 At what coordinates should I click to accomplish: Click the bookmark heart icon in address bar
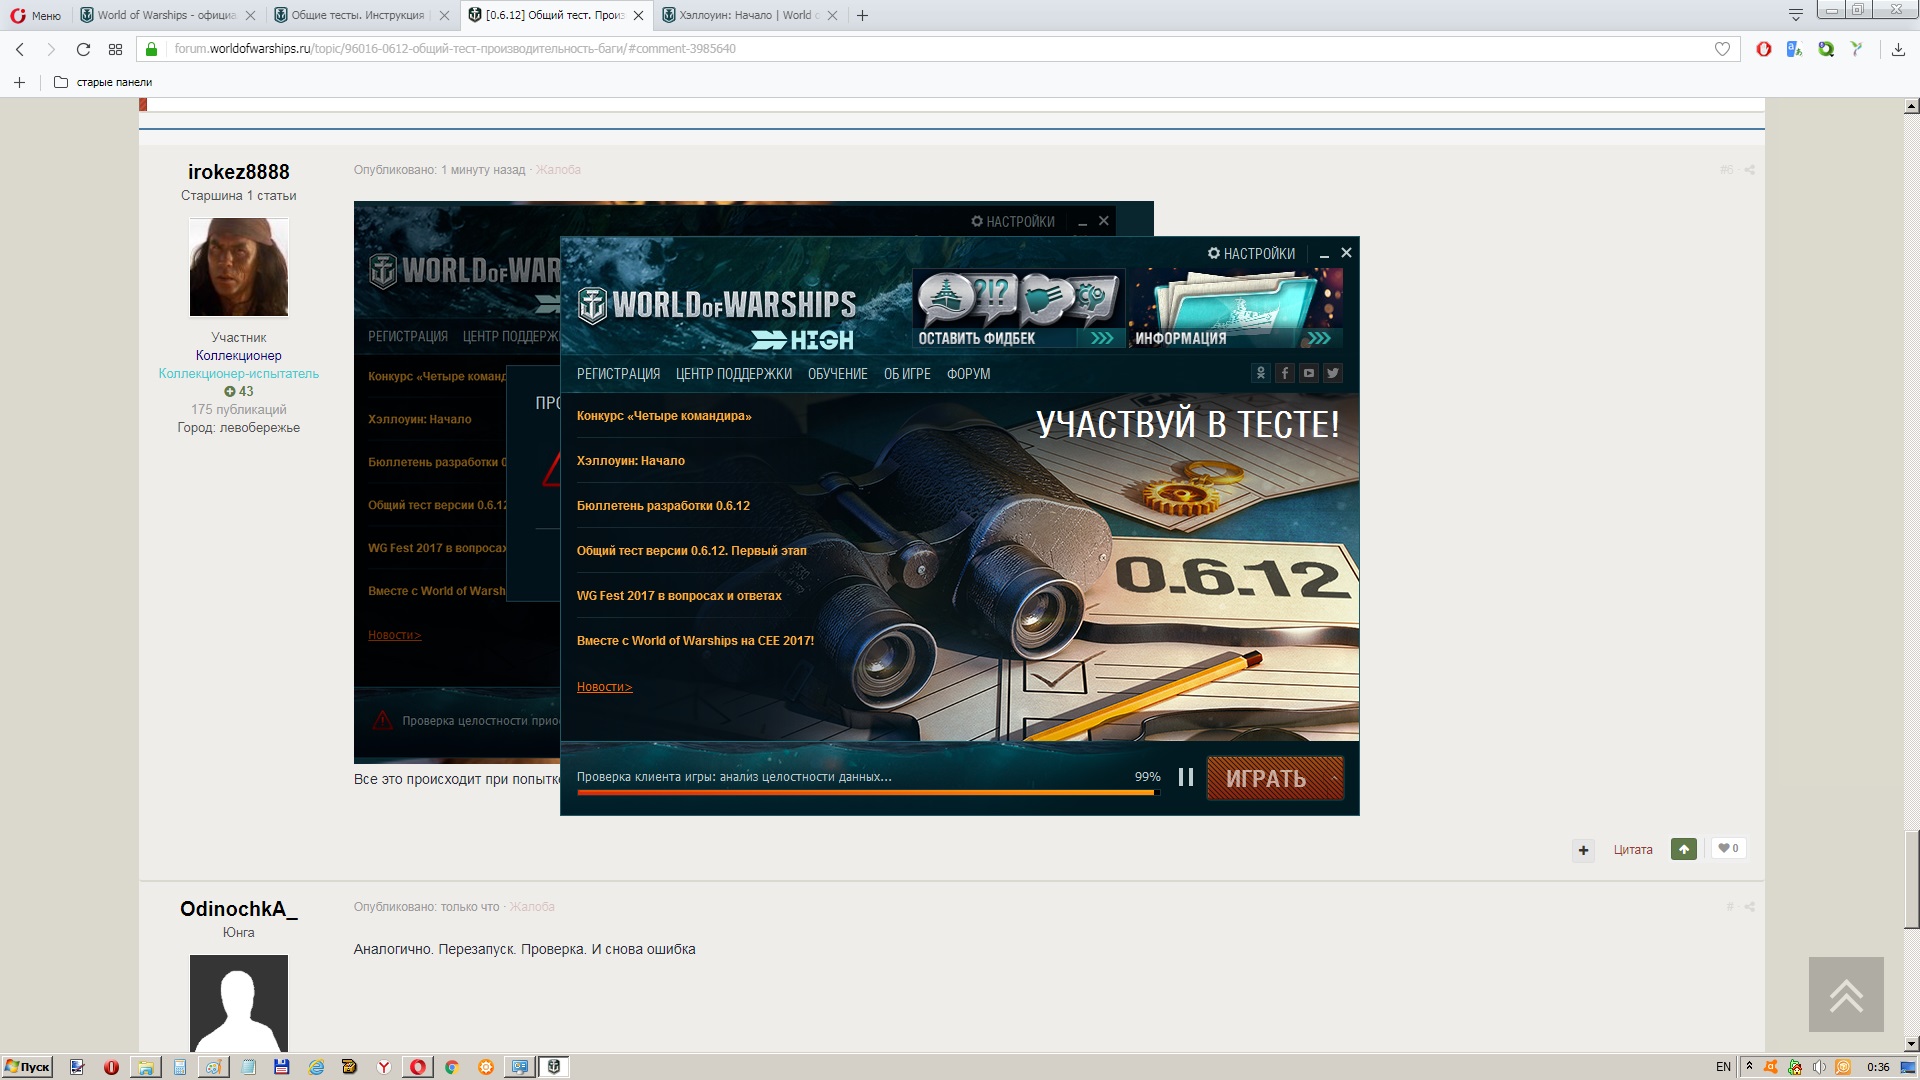coord(1722,49)
